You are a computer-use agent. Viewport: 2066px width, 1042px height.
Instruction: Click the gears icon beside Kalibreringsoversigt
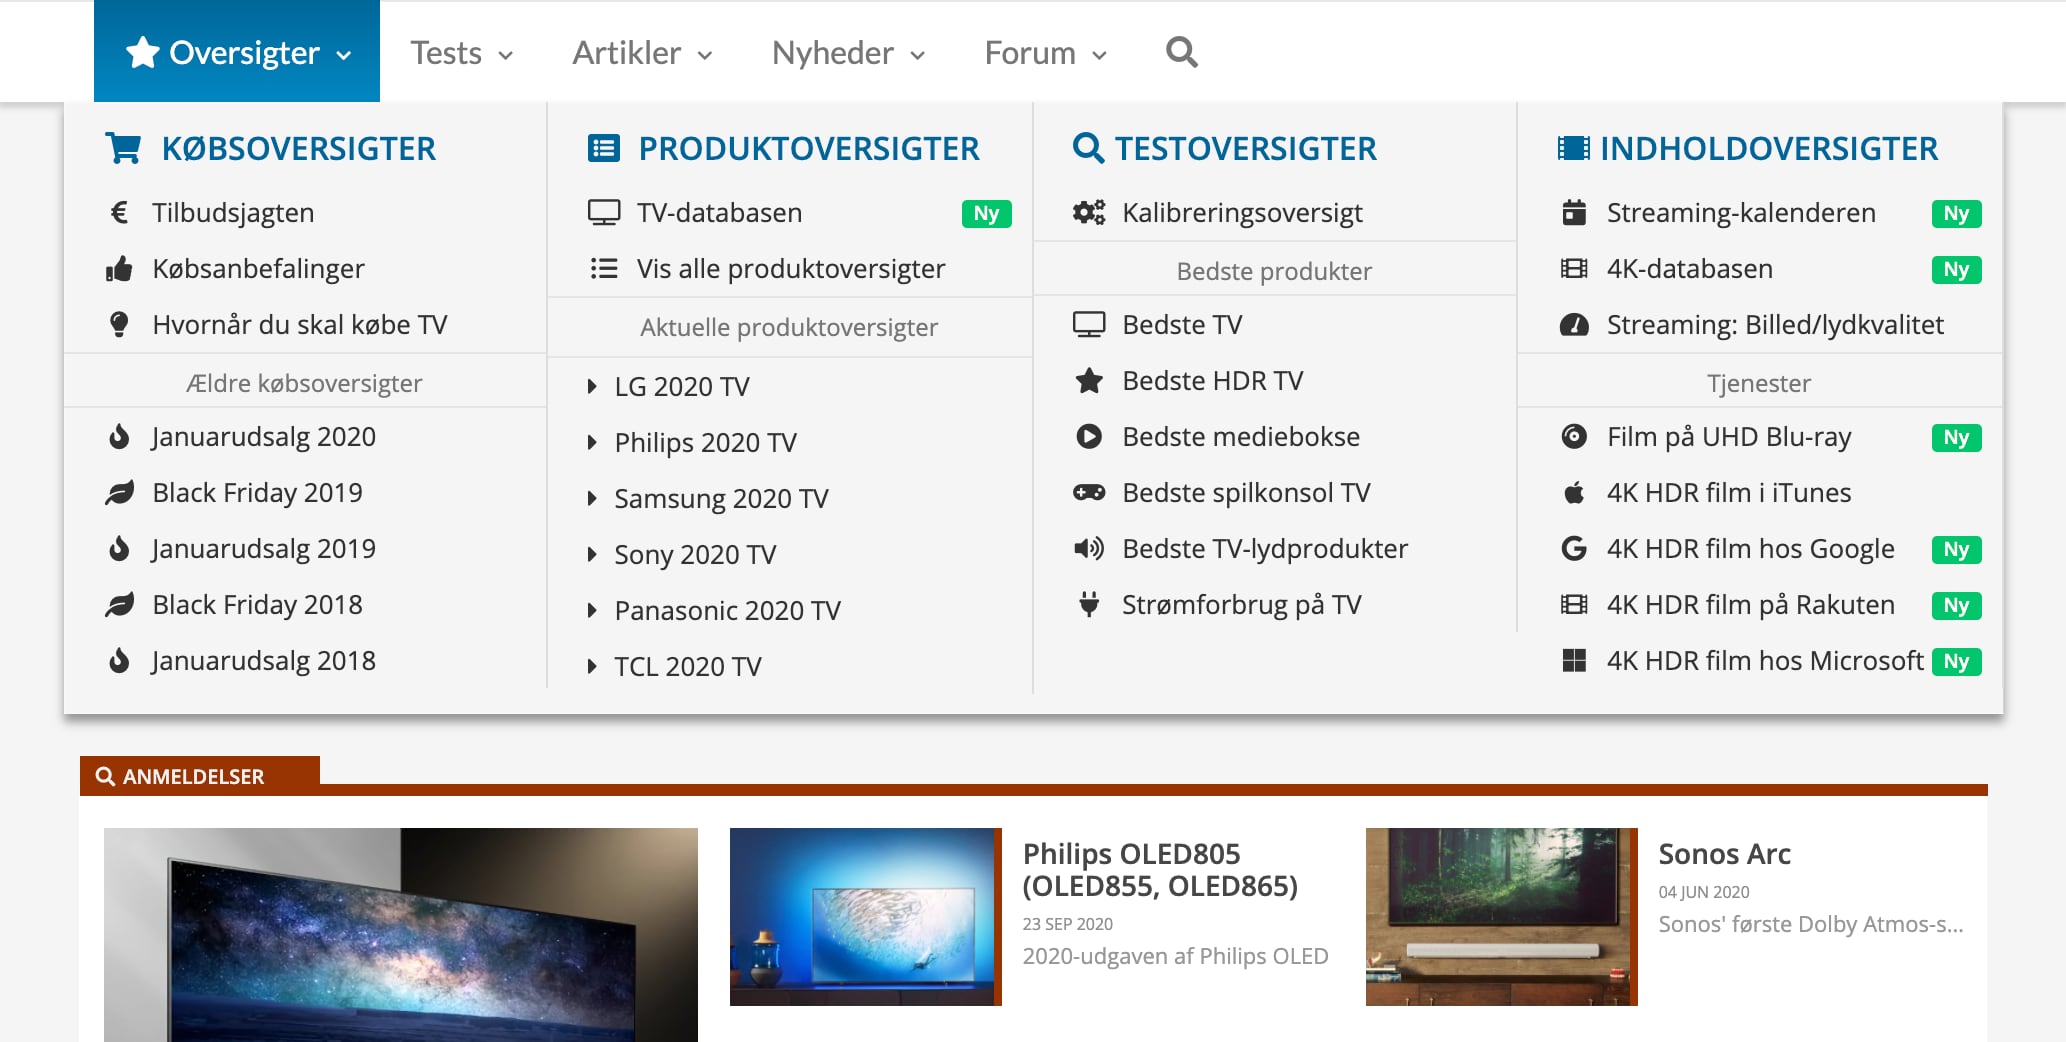tap(1089, 212)
